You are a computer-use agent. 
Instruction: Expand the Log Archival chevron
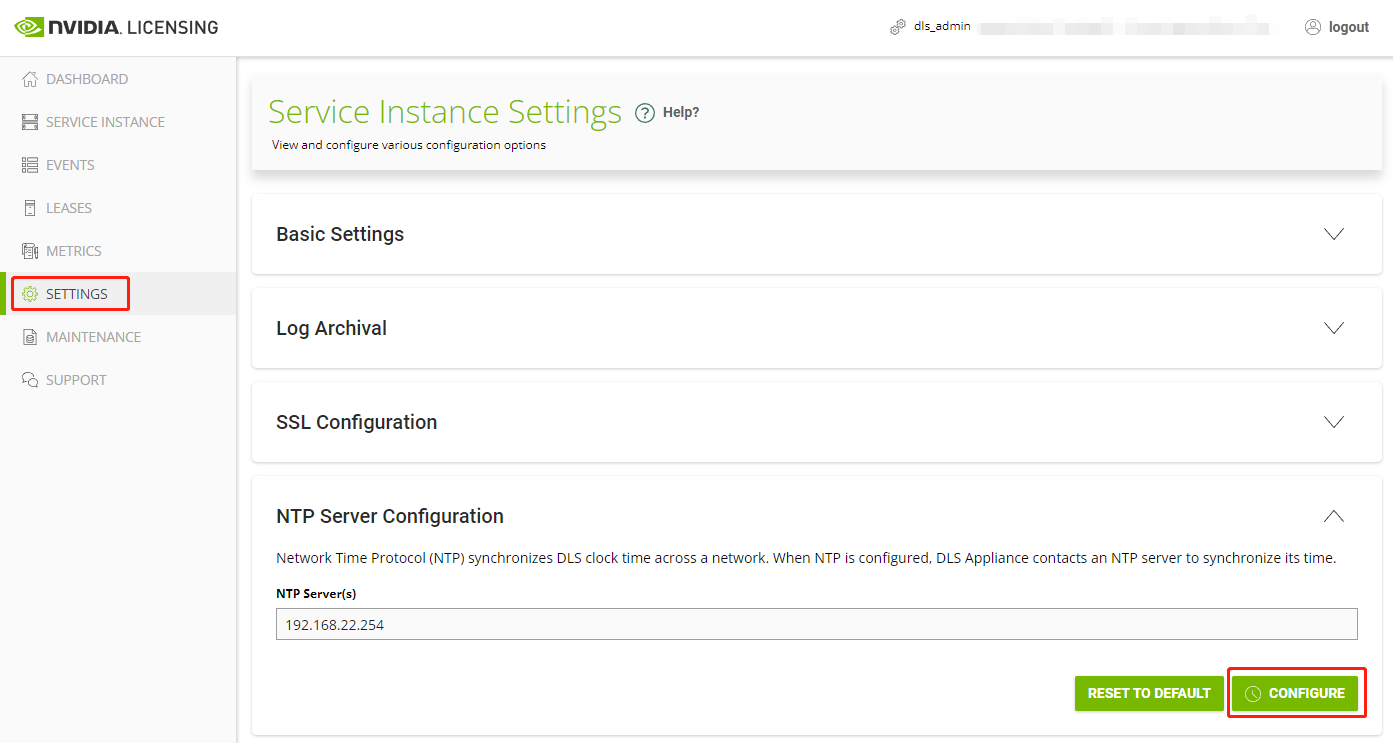click(1334, 328)
